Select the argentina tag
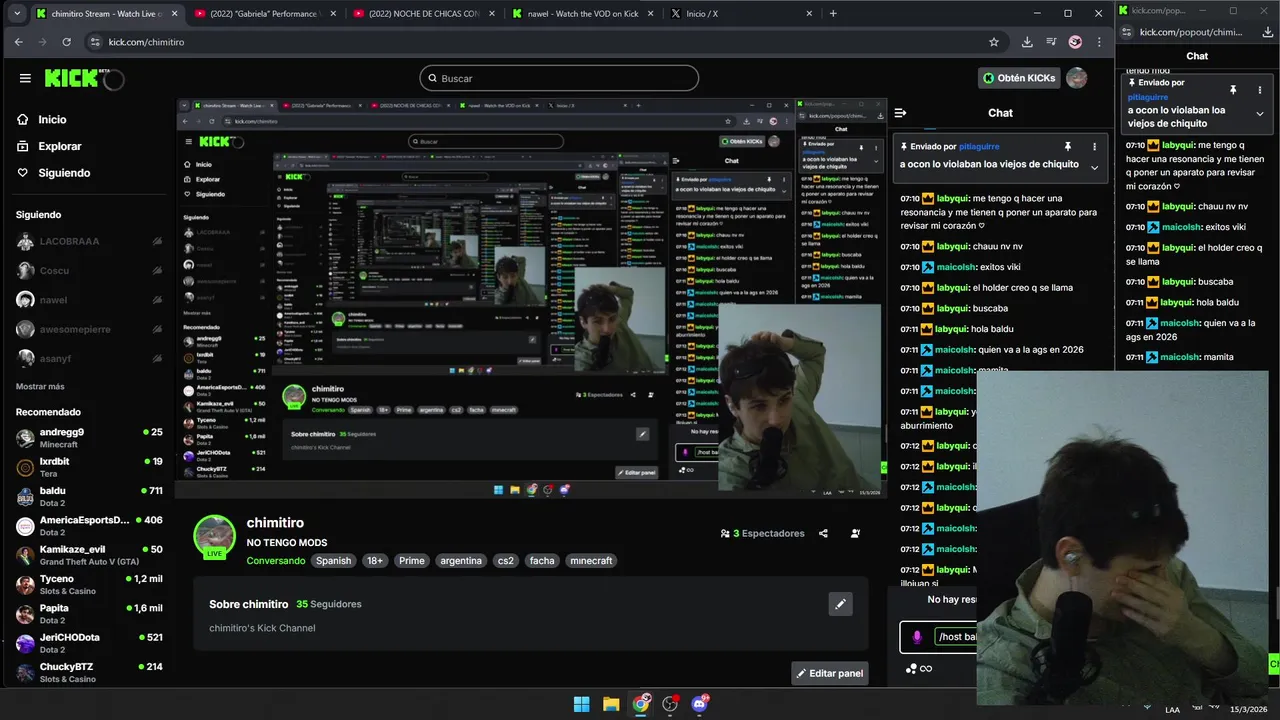 click(x=461, y=561)
